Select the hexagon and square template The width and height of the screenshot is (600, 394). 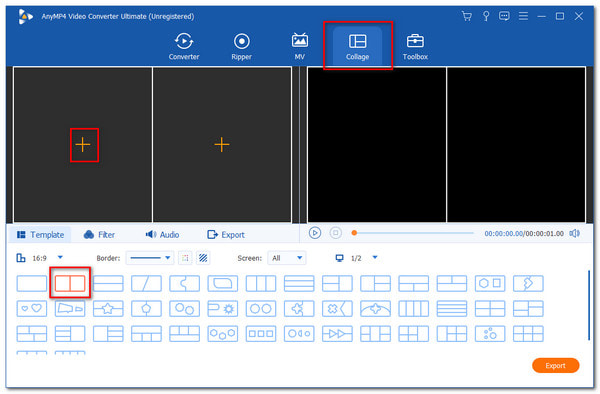490,283
